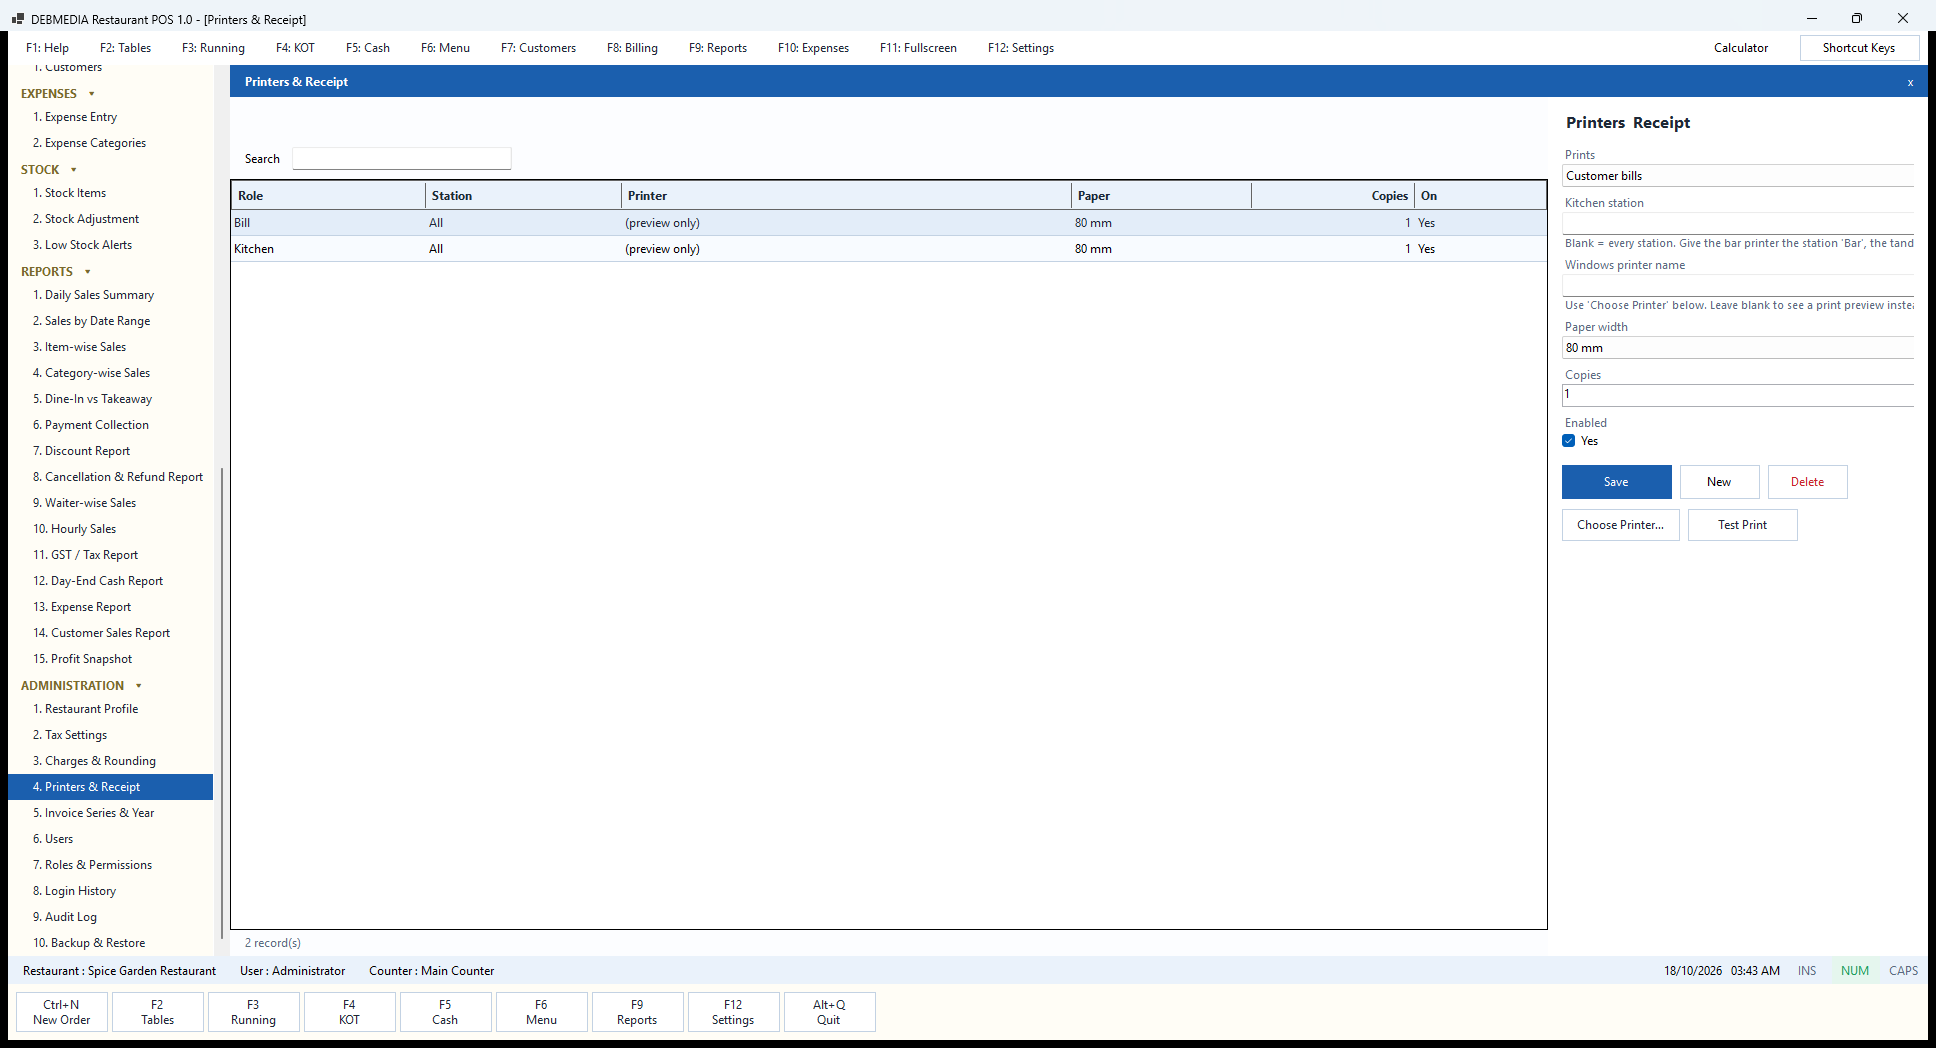
Task: Close the Printers & Receipt panel
Action: click(x=1910, y=82)
